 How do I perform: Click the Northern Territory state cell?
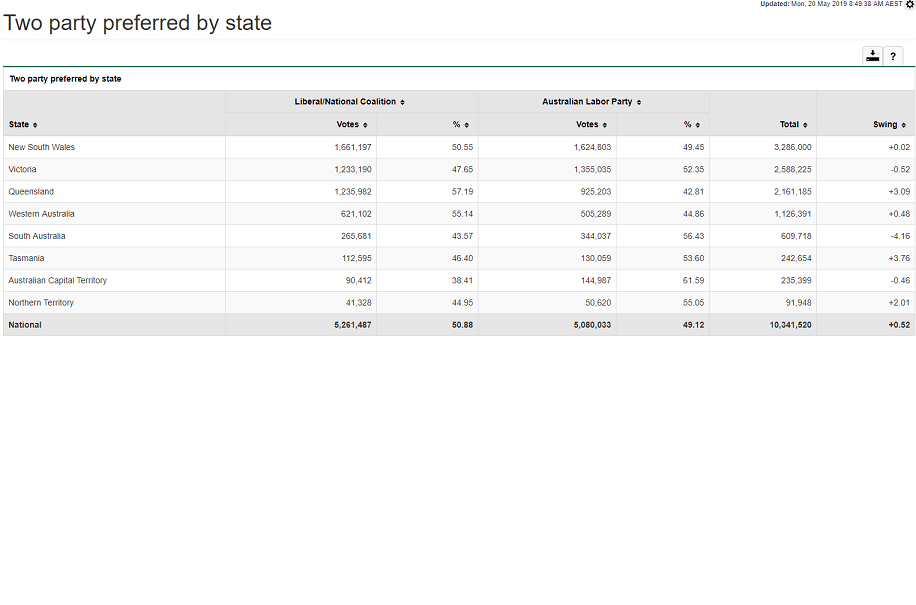pos(41,302)
